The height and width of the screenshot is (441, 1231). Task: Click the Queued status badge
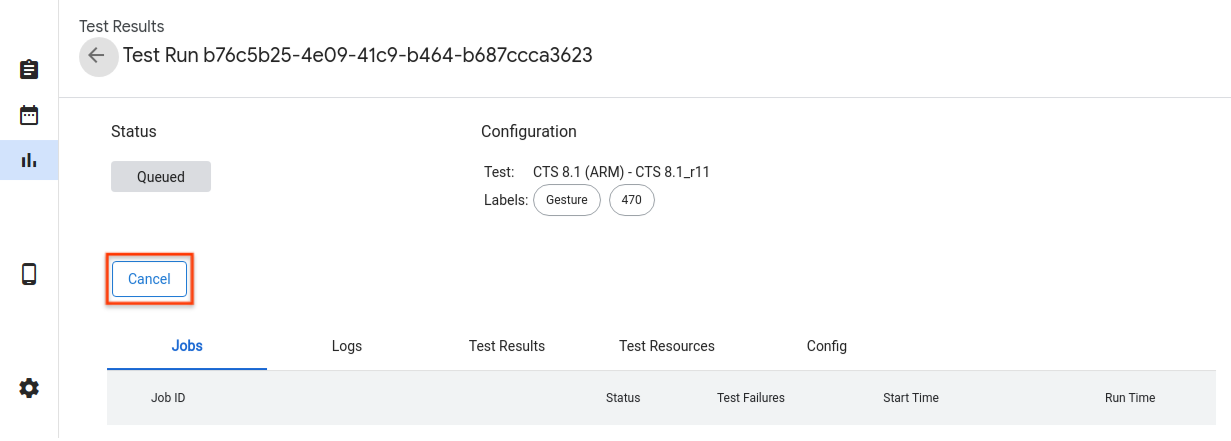161,177
